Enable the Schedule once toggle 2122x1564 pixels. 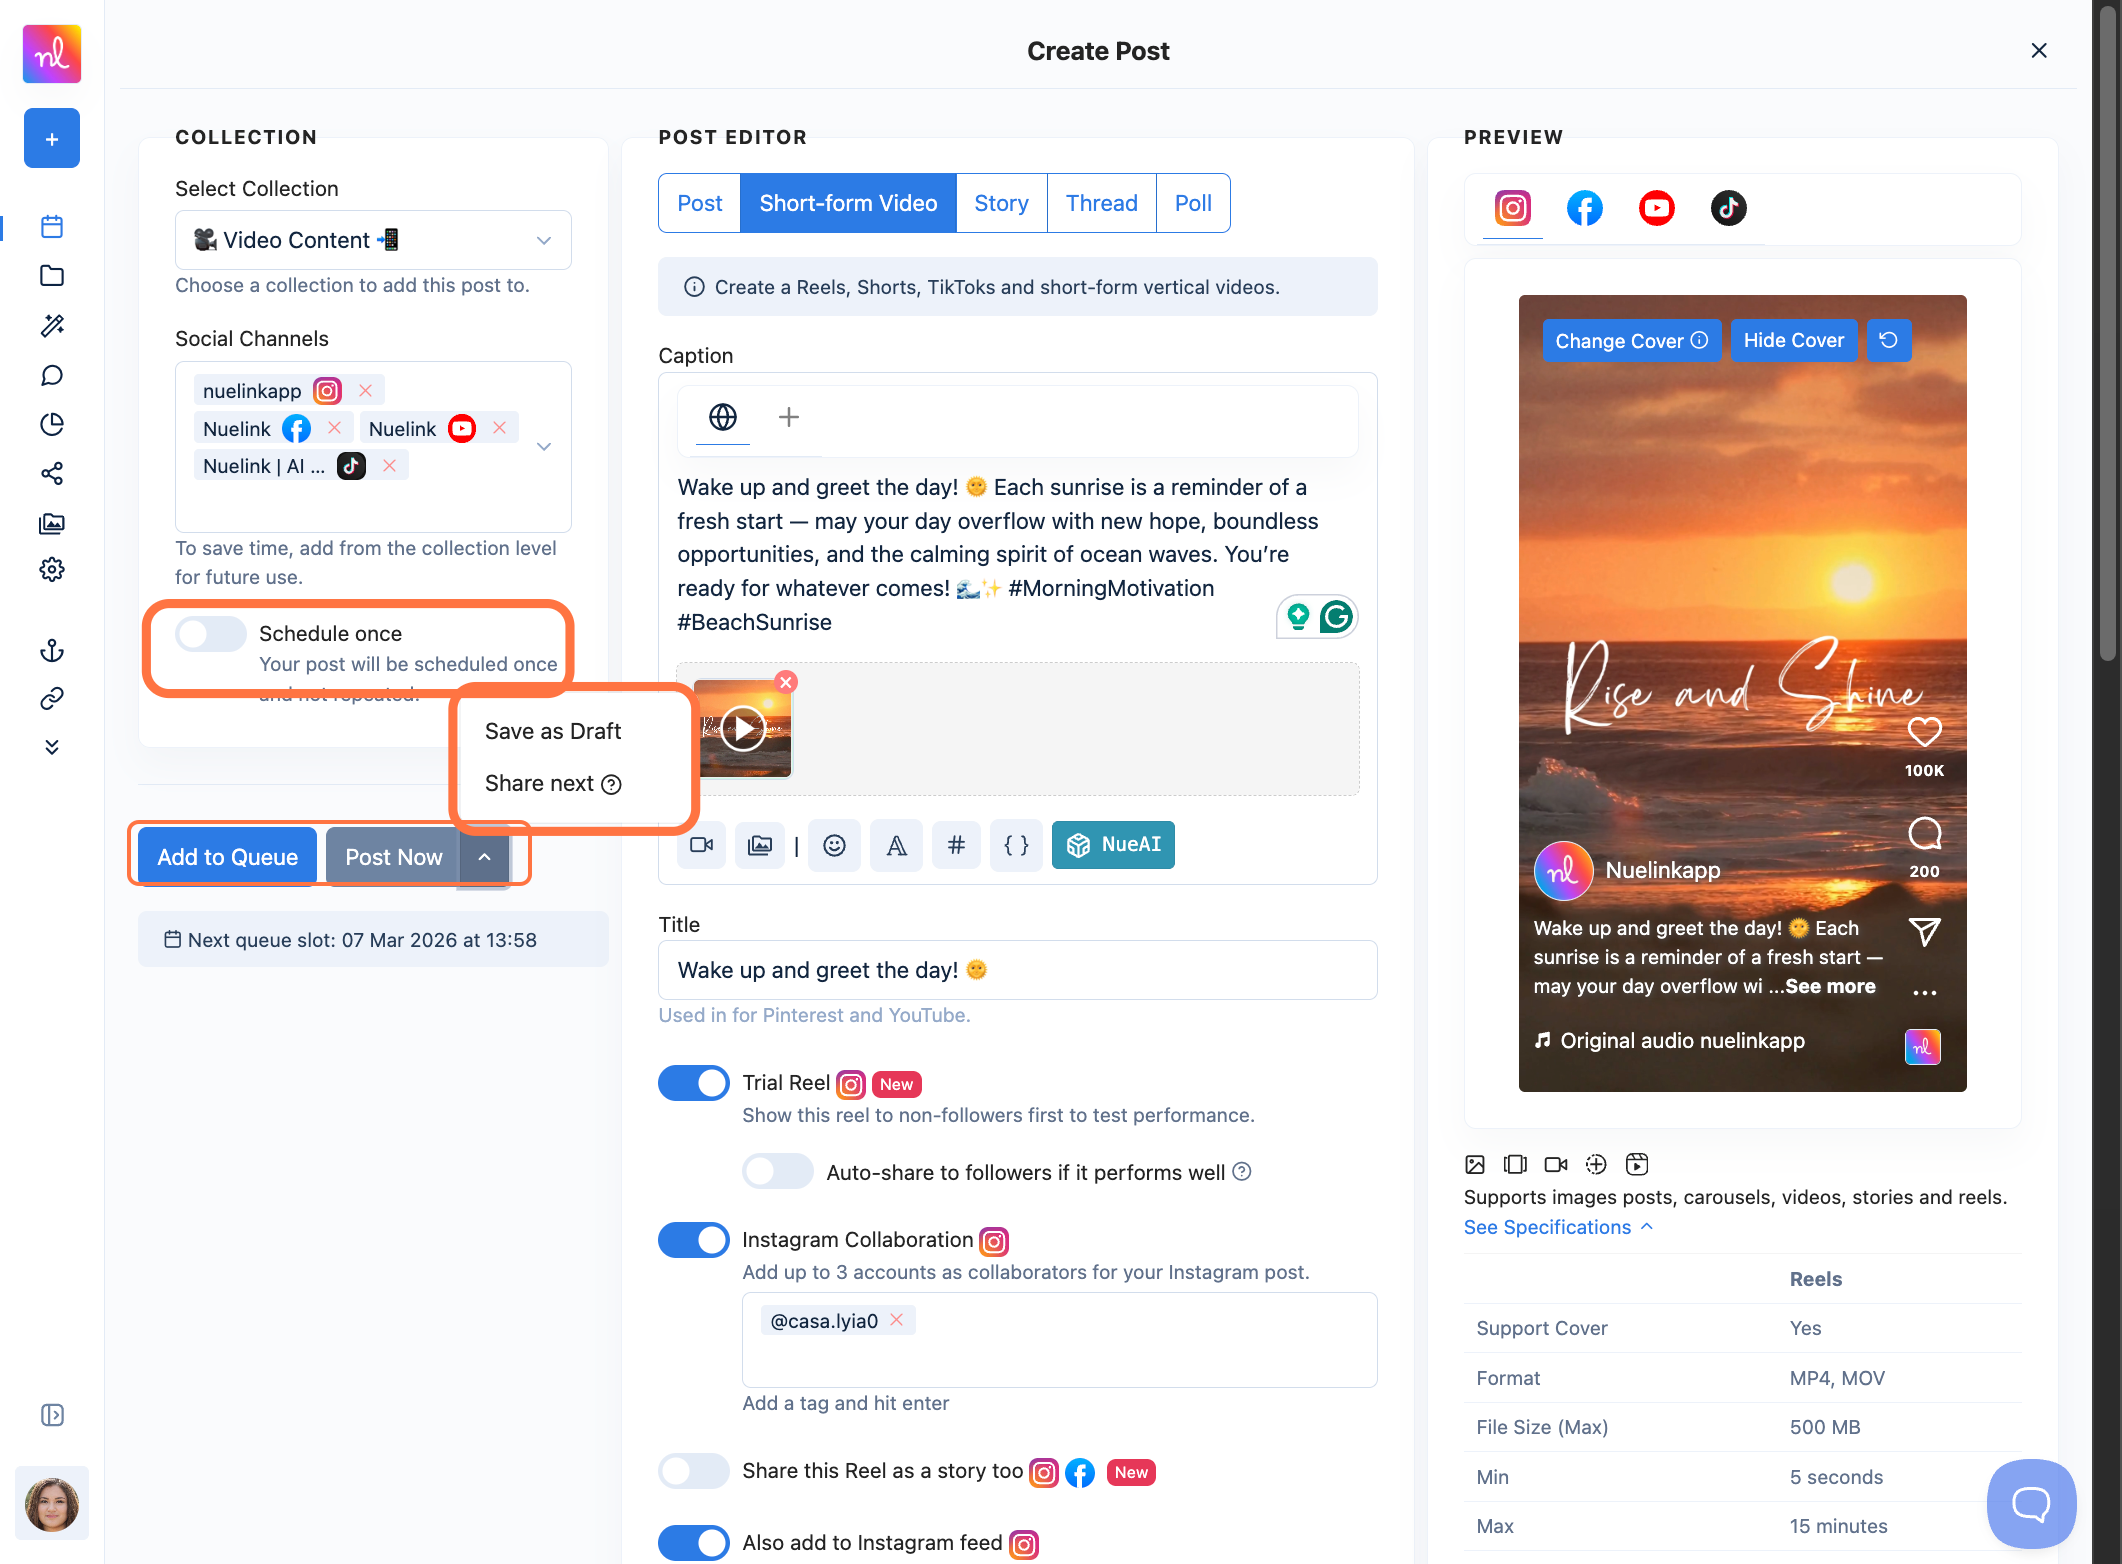click(211, 634)
